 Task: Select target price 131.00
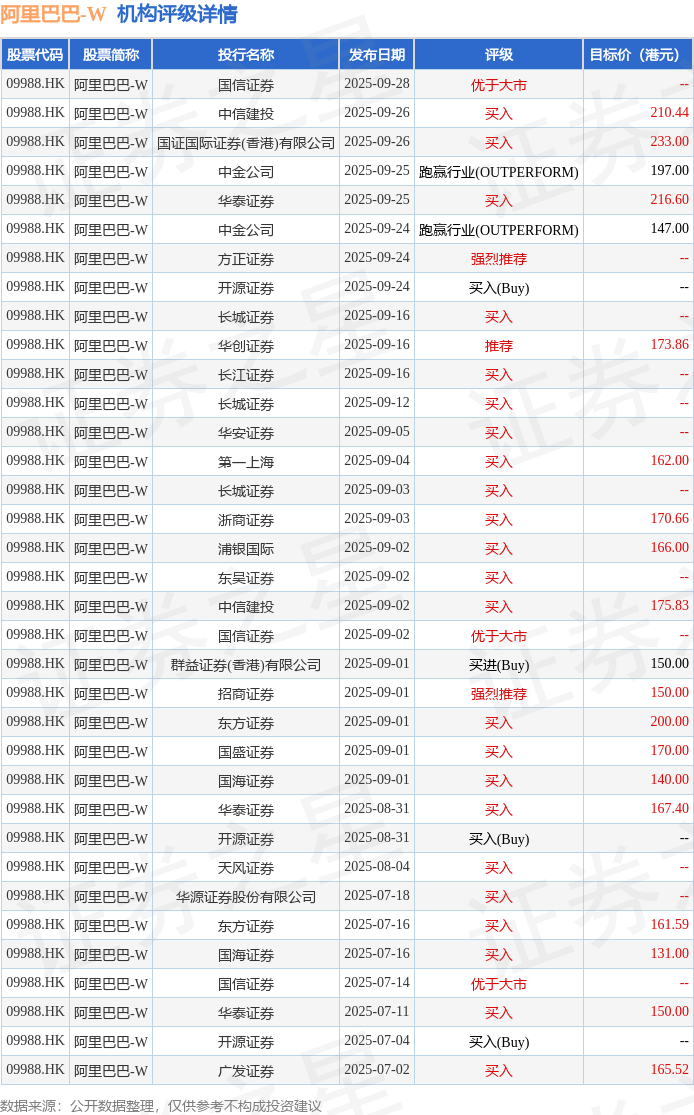(x=669, y=954)
